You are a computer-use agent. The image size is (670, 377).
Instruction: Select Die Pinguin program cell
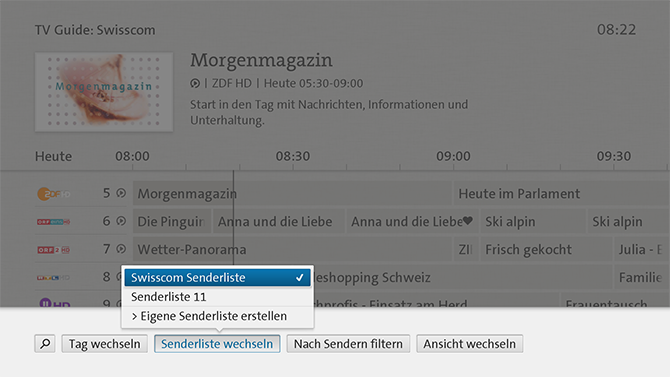pos(172,221)
